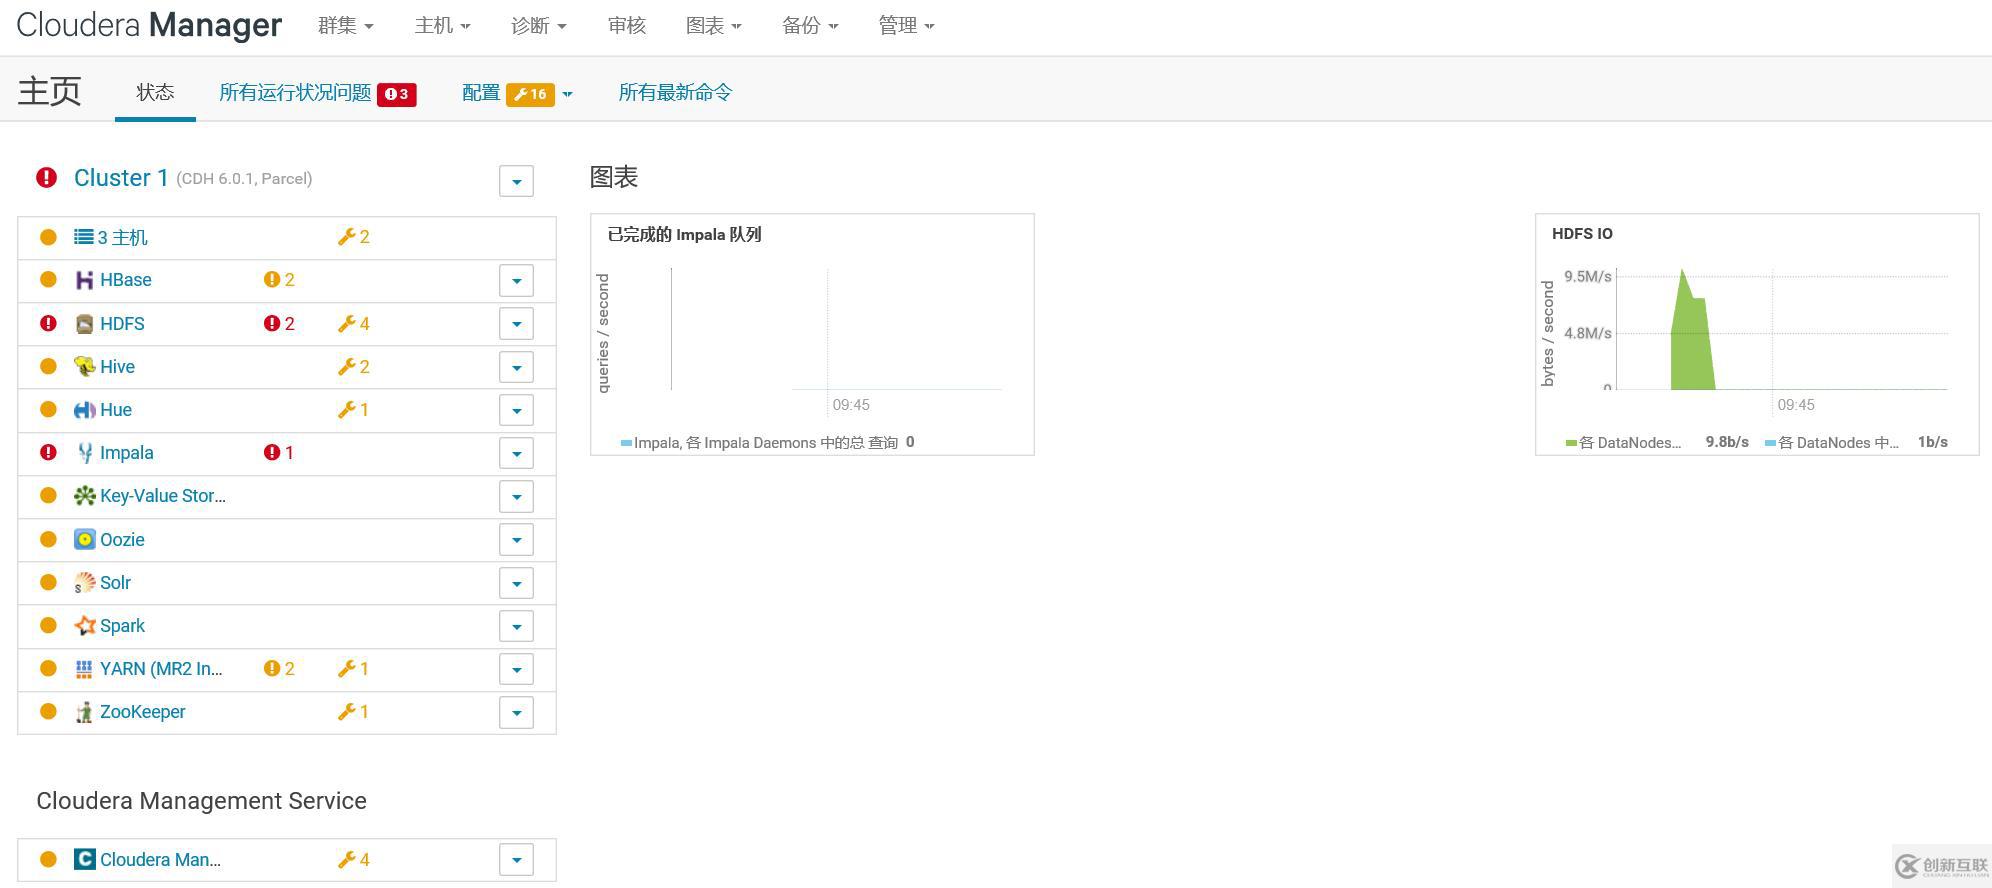Open the HDFS service link
Image resolution: width=1992 pixels, height=888 pixels.
pos(122,324)
